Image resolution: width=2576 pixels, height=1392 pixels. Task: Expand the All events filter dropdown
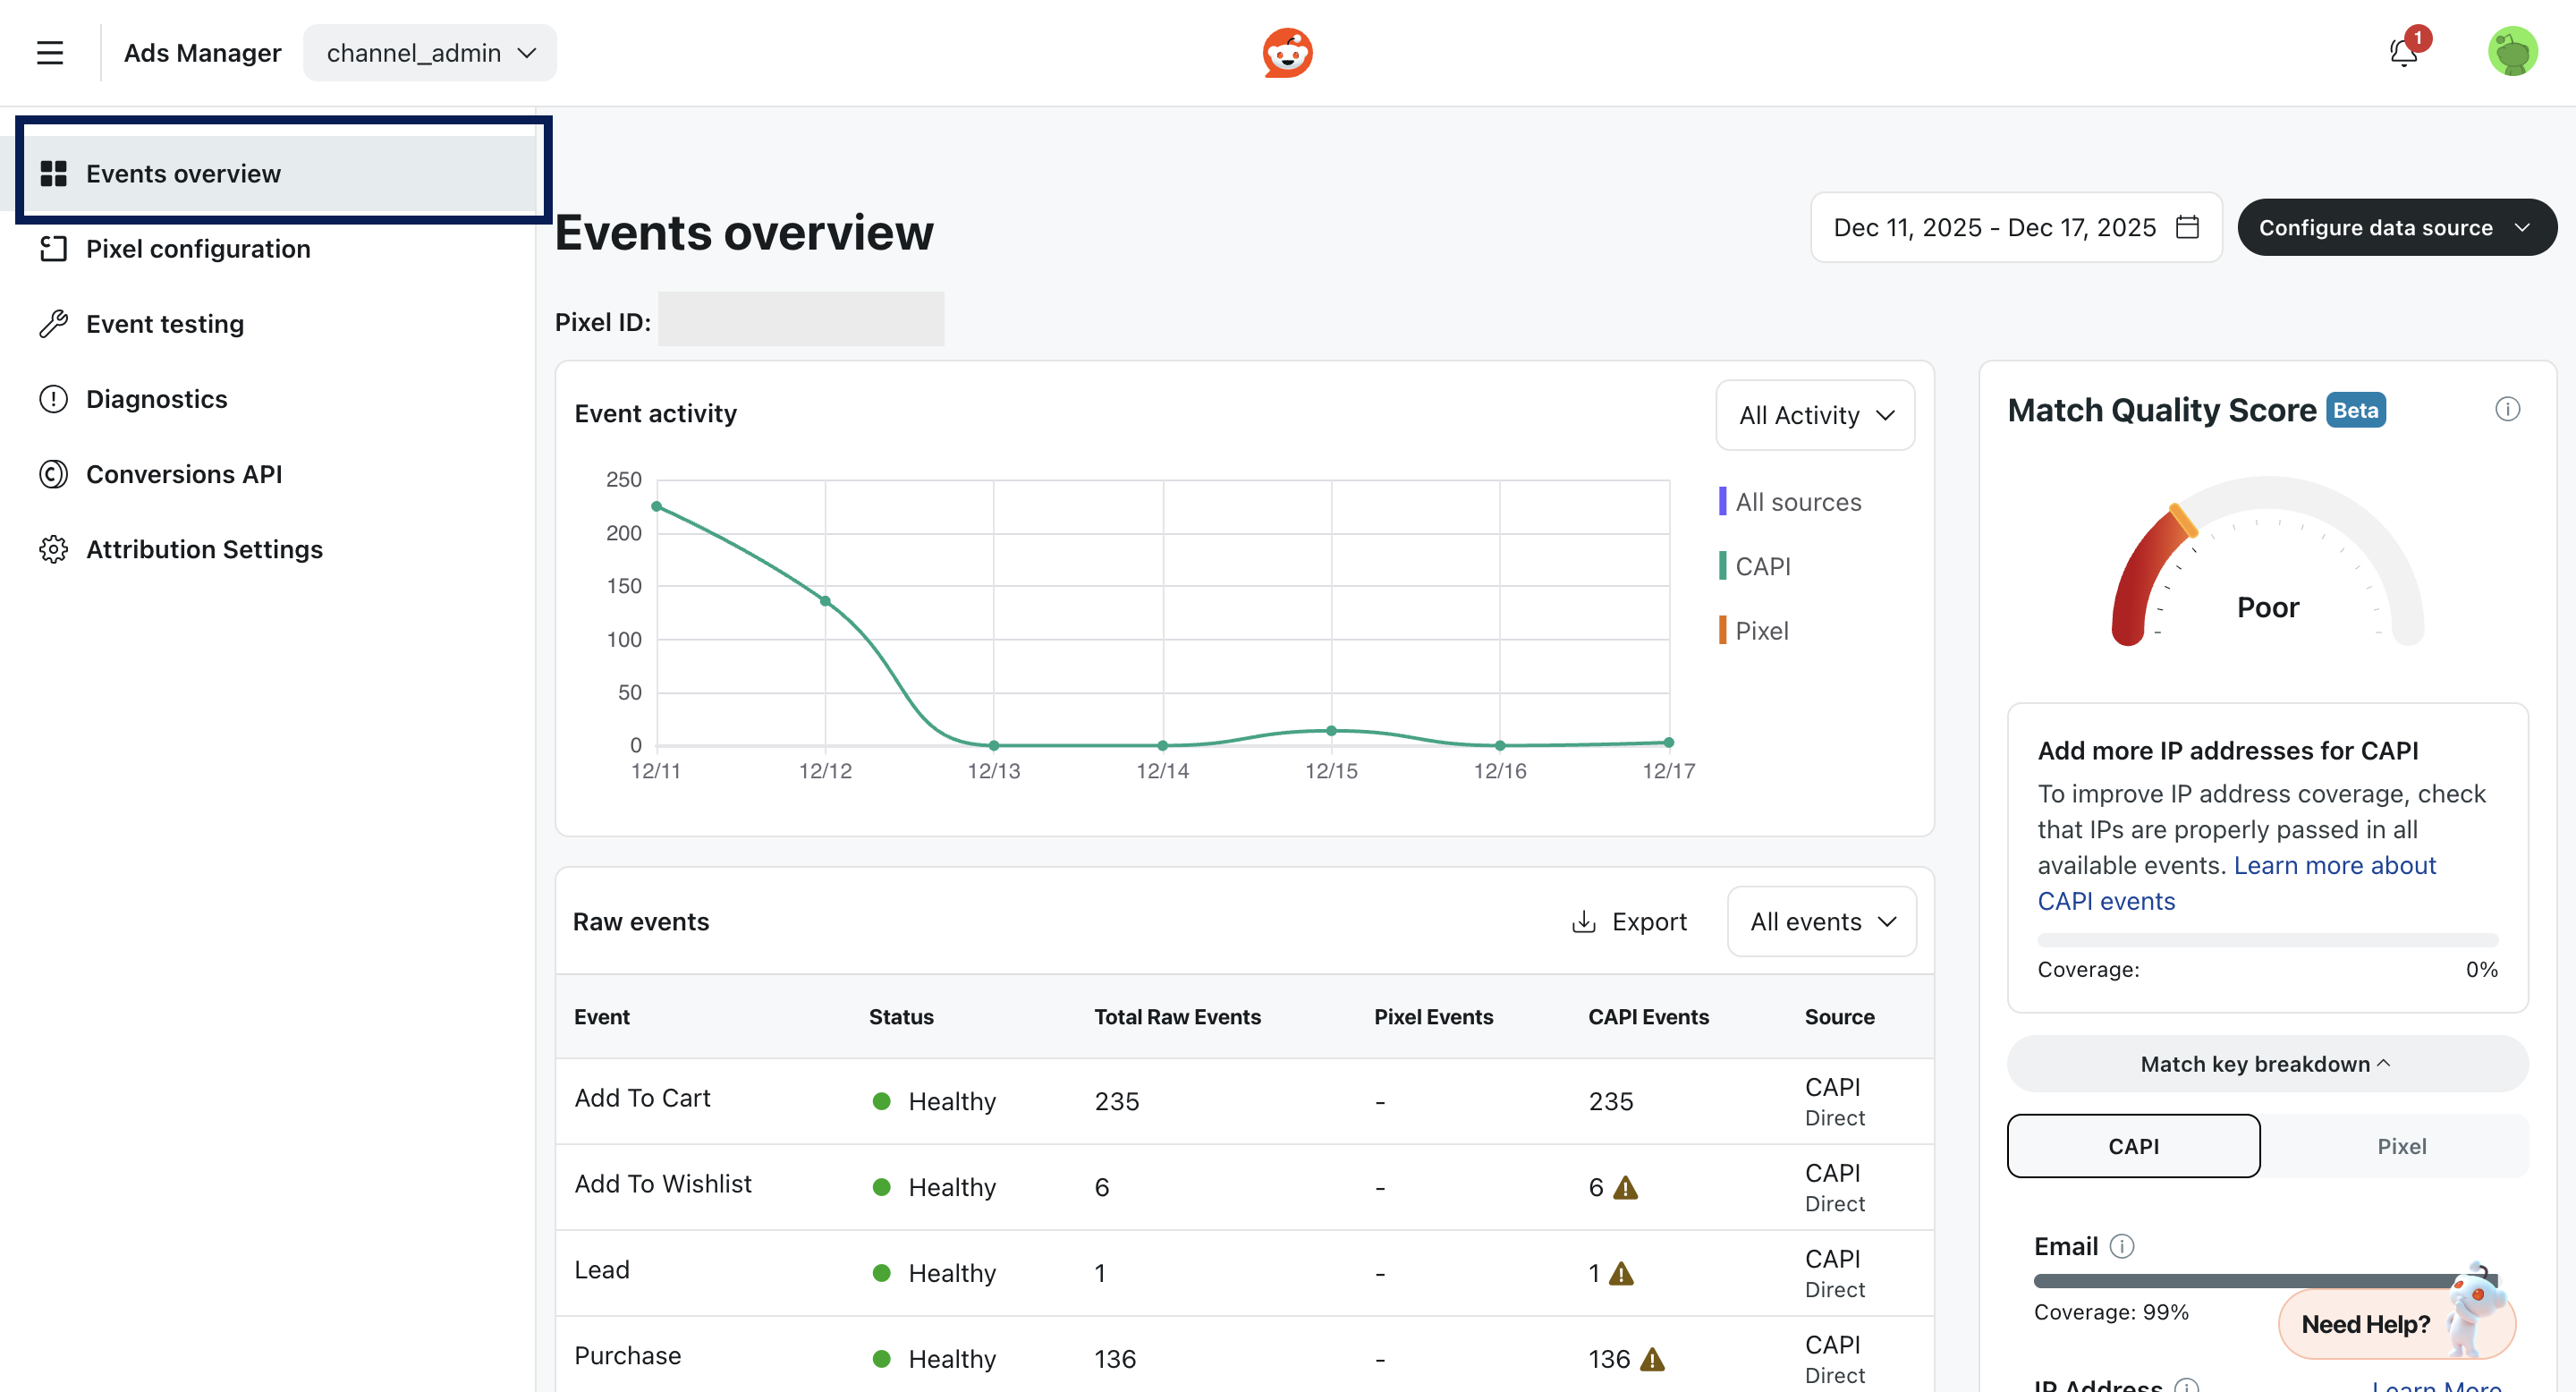pyautogui.click(x=1821, y=922)
